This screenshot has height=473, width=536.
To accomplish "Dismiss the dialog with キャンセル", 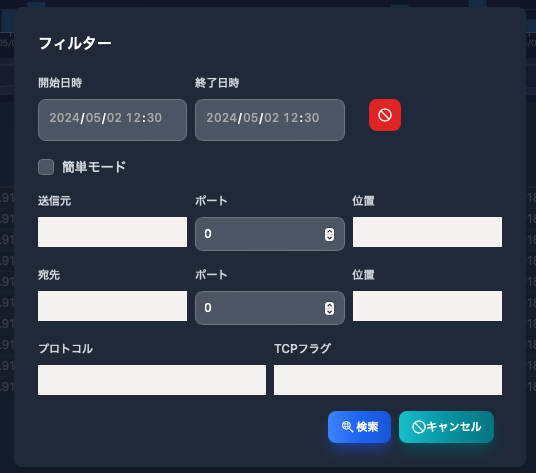I will click(446, 427).
